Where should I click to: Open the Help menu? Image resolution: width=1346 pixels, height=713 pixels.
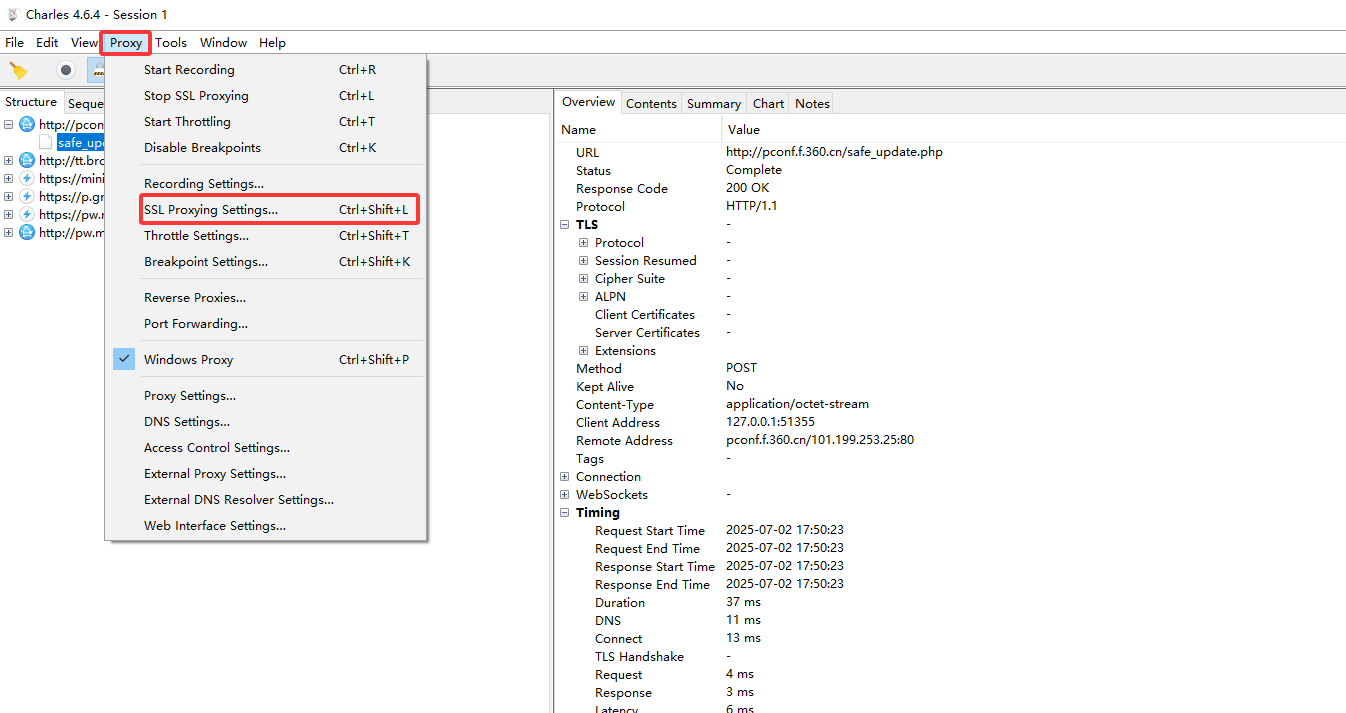(272, 43)
